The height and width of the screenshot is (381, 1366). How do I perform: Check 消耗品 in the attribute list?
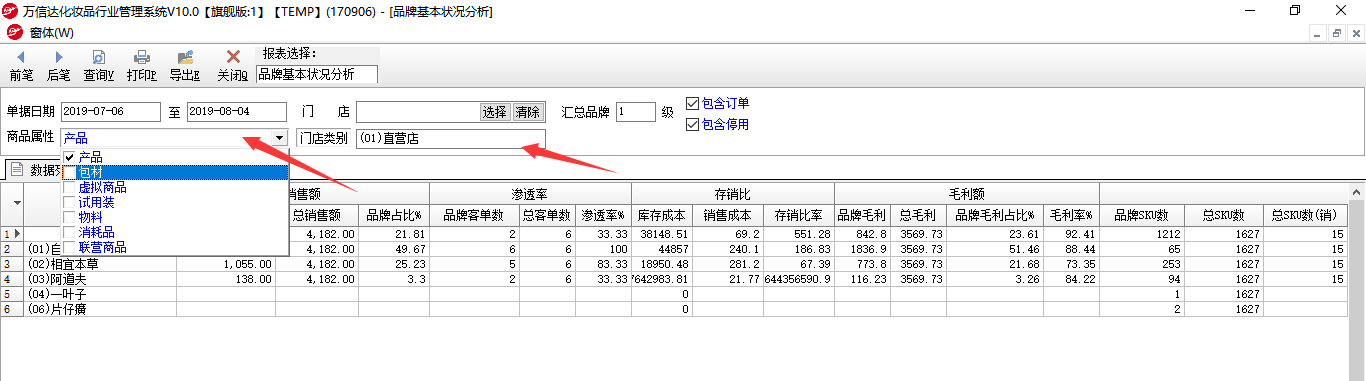(69, 232)
